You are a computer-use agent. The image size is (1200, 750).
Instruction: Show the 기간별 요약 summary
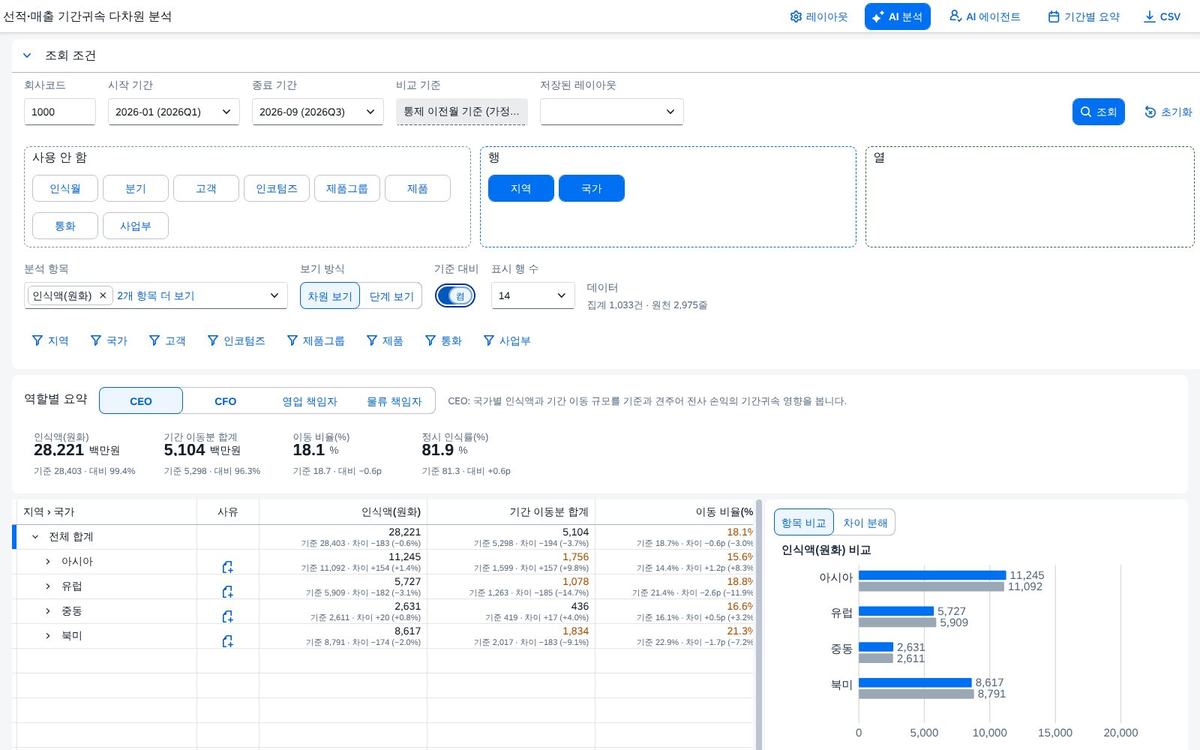pos(1083,17)
